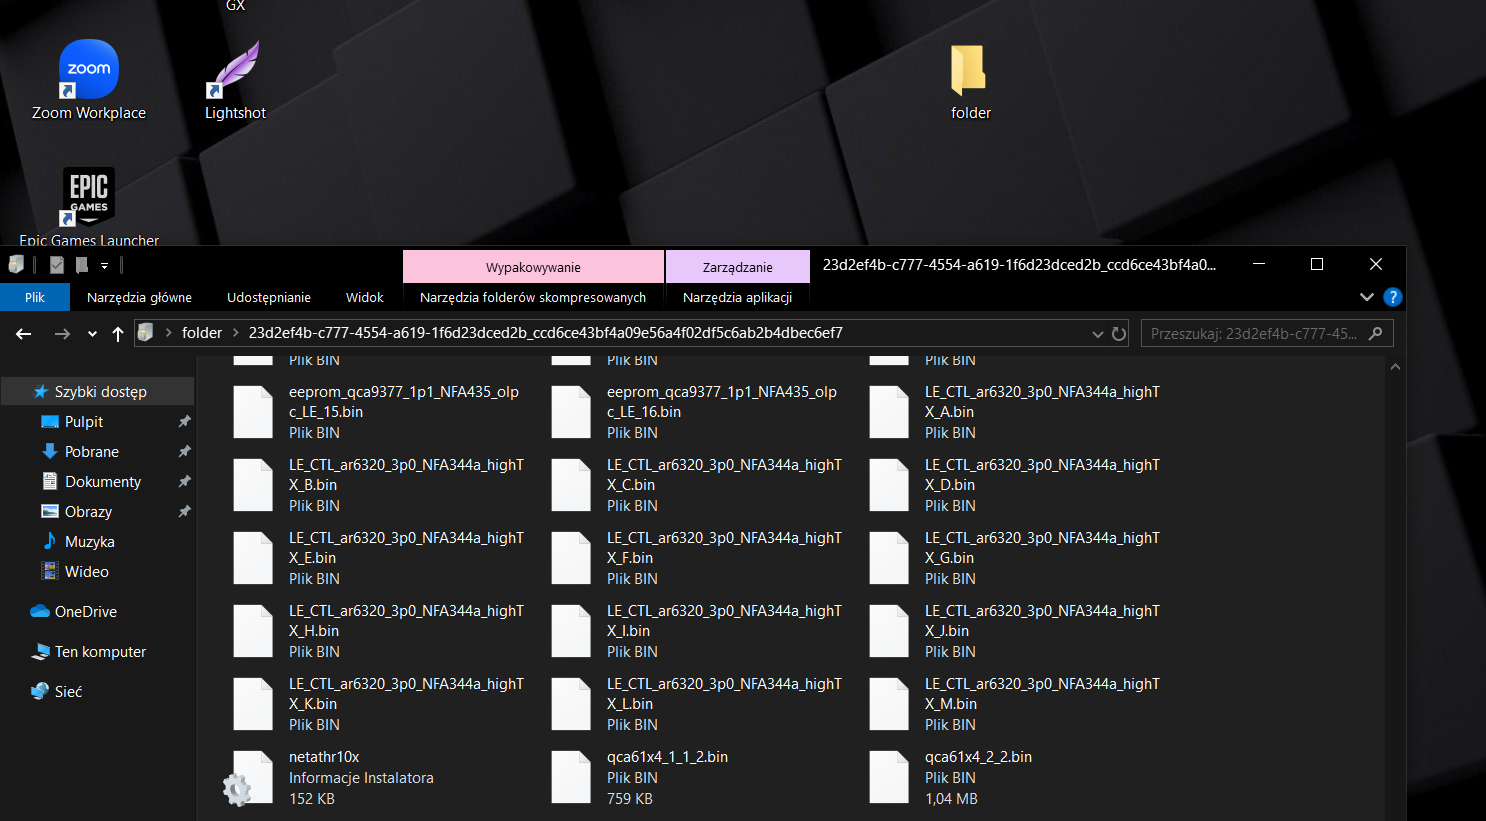Image resolution: width=1486 pixels, height=821 pixels.
Task: Expand the ribbon using the chevron near help
Action: (x=1366, y=297)
